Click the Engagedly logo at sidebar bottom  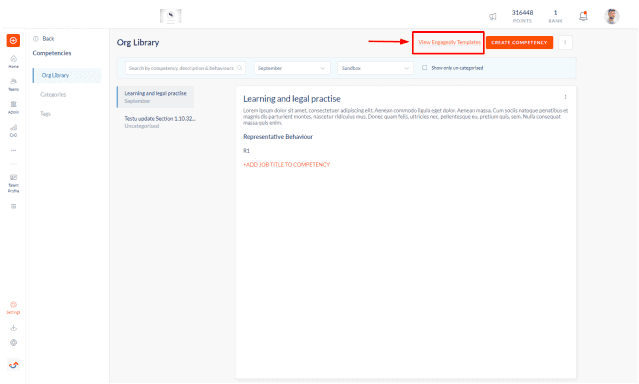click(x=13, y=365)
